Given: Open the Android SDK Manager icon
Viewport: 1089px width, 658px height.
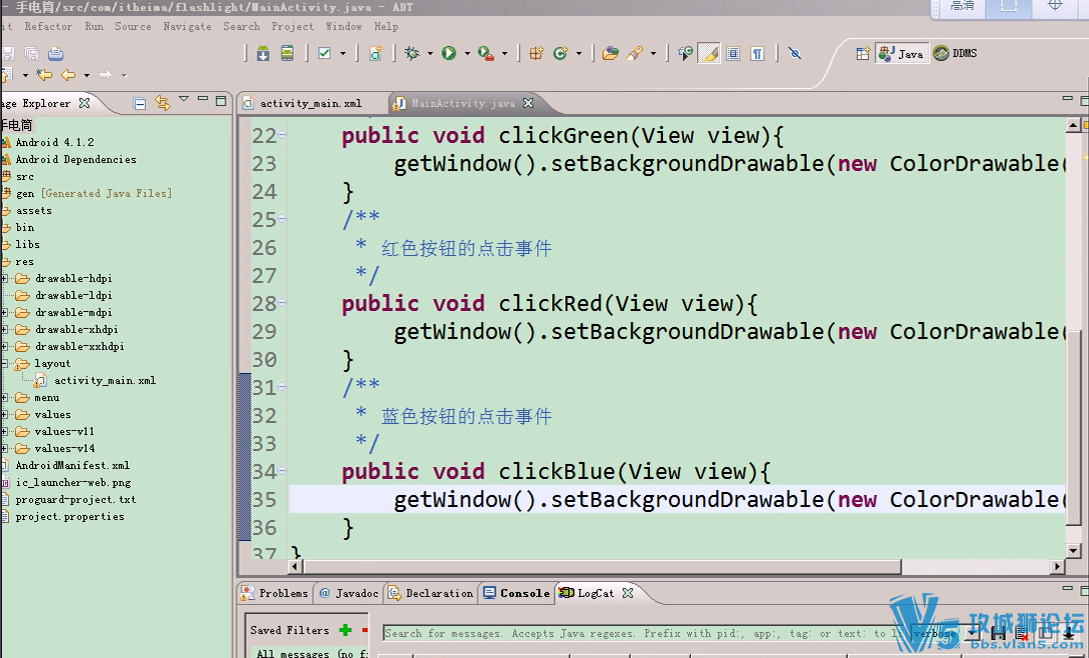Looking at the screenshot, I should tap(263, 54).
